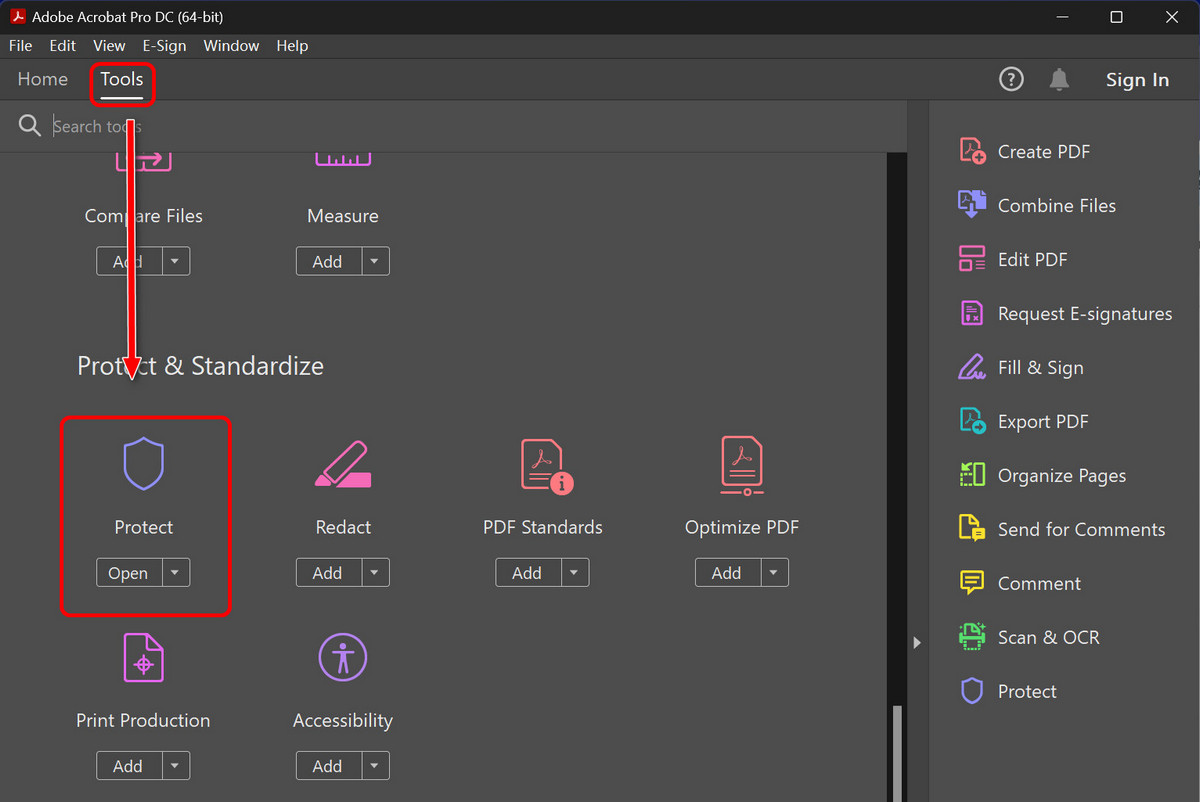Click the notification bell icon
The width and height of the screenshot is (1200, 802).
(1059, 79)
